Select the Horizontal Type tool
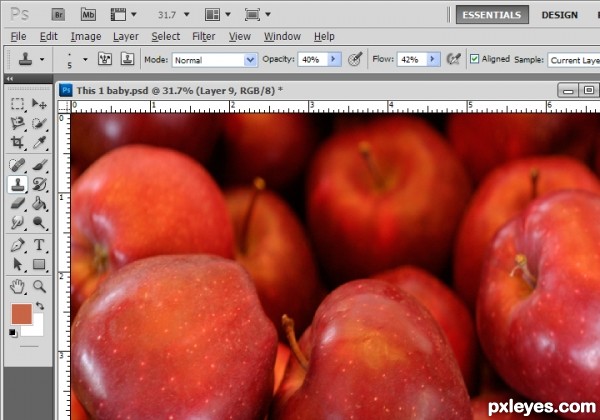600x420 pixels. click(39, 245)
